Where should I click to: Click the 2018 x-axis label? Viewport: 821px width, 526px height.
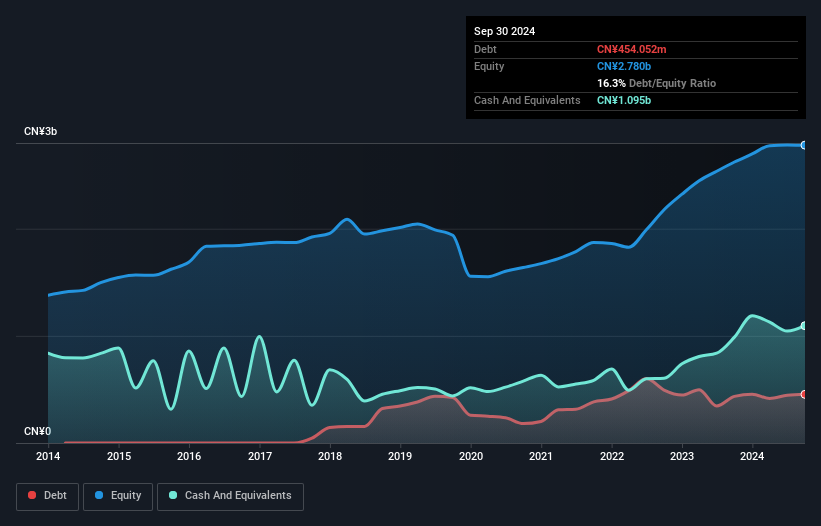pos(330,456)
